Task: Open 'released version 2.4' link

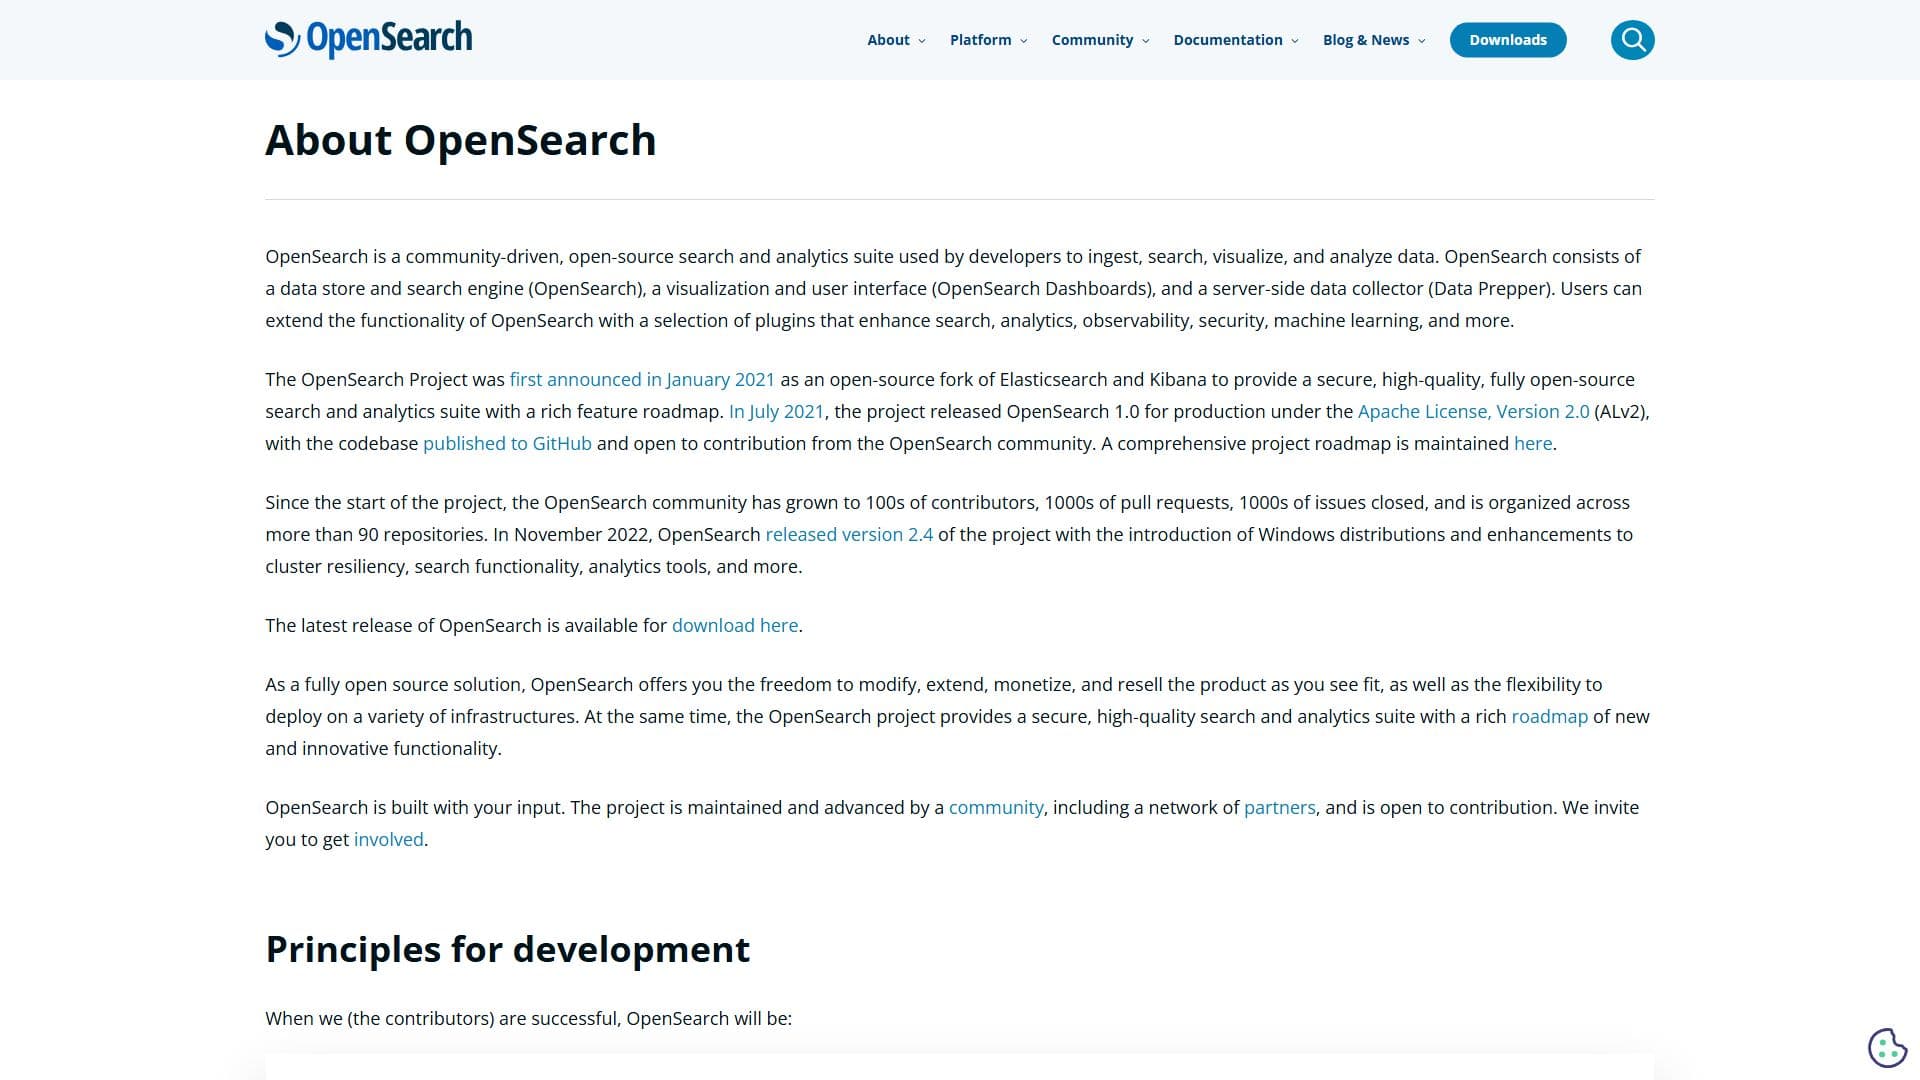Action: tap(849, 535)
